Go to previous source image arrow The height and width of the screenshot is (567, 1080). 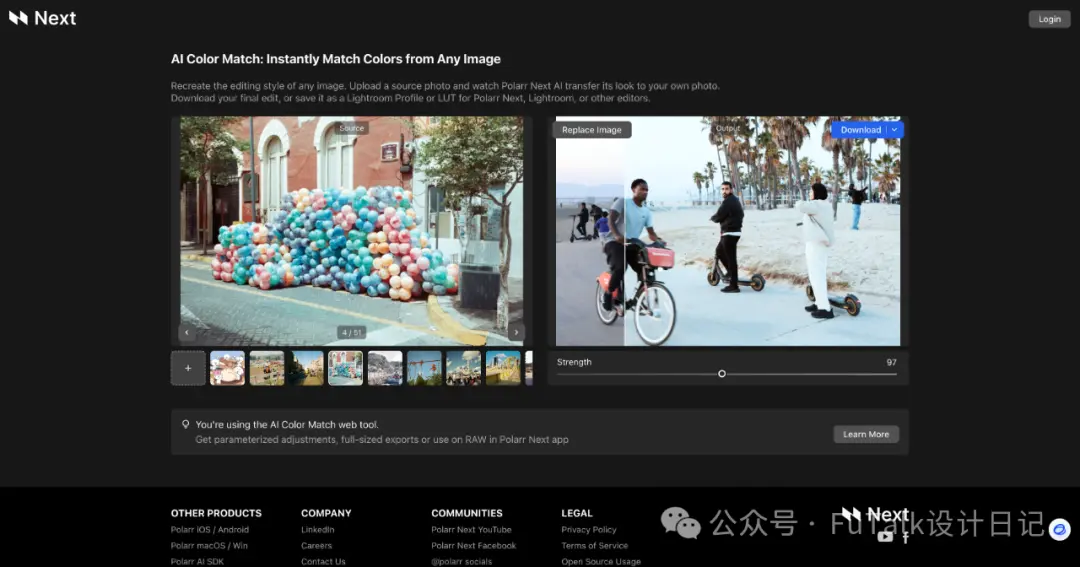coord(187,332)
